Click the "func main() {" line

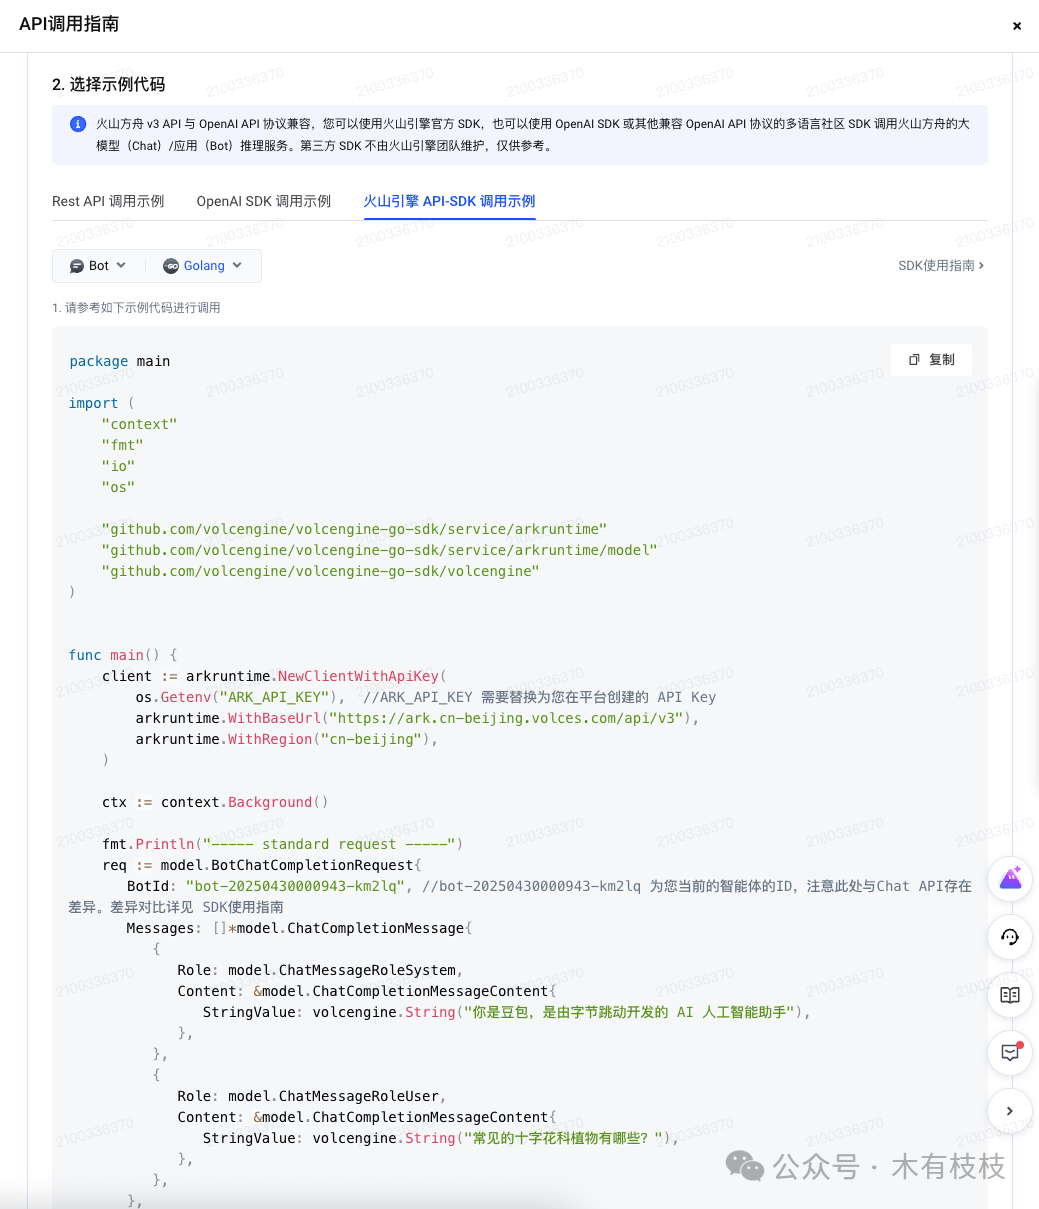click(x=123, y=655)
